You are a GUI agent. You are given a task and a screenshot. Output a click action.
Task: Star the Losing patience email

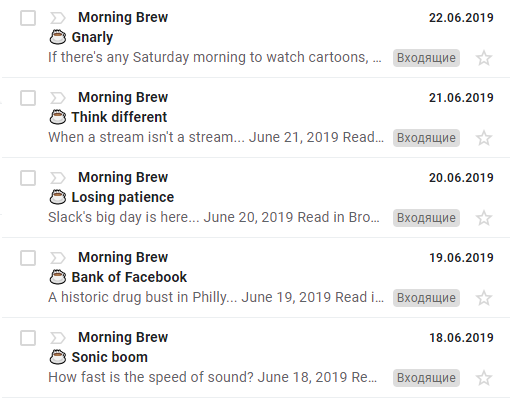coord(484,218)
